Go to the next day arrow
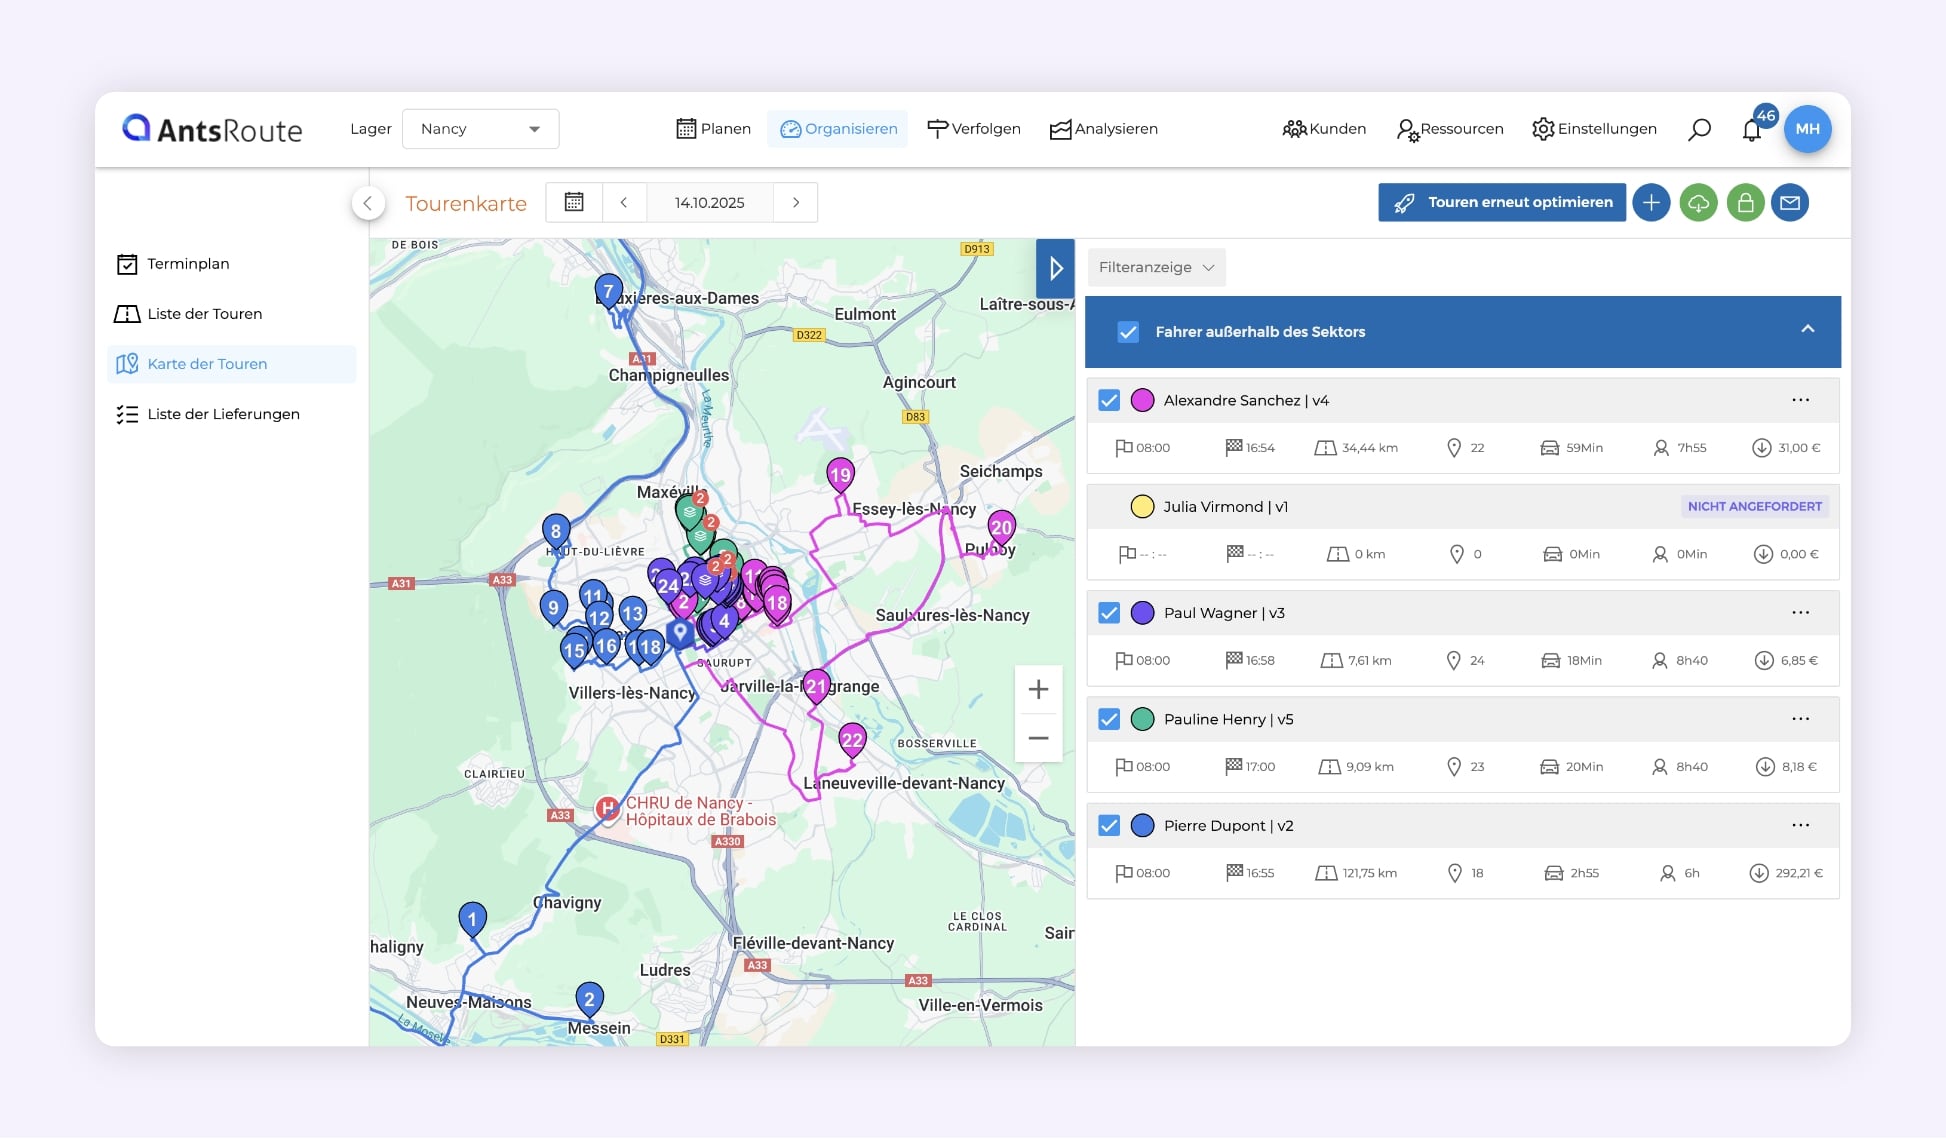Image resolution: width=1946 pixels, height=1139 pixels. pos(796,202)
